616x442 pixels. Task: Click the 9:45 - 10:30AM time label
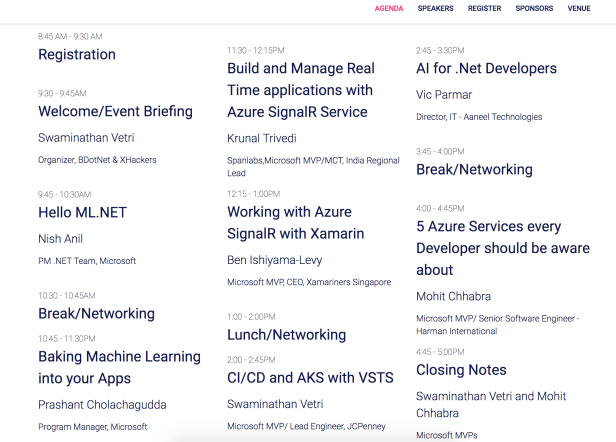[64, 194]
